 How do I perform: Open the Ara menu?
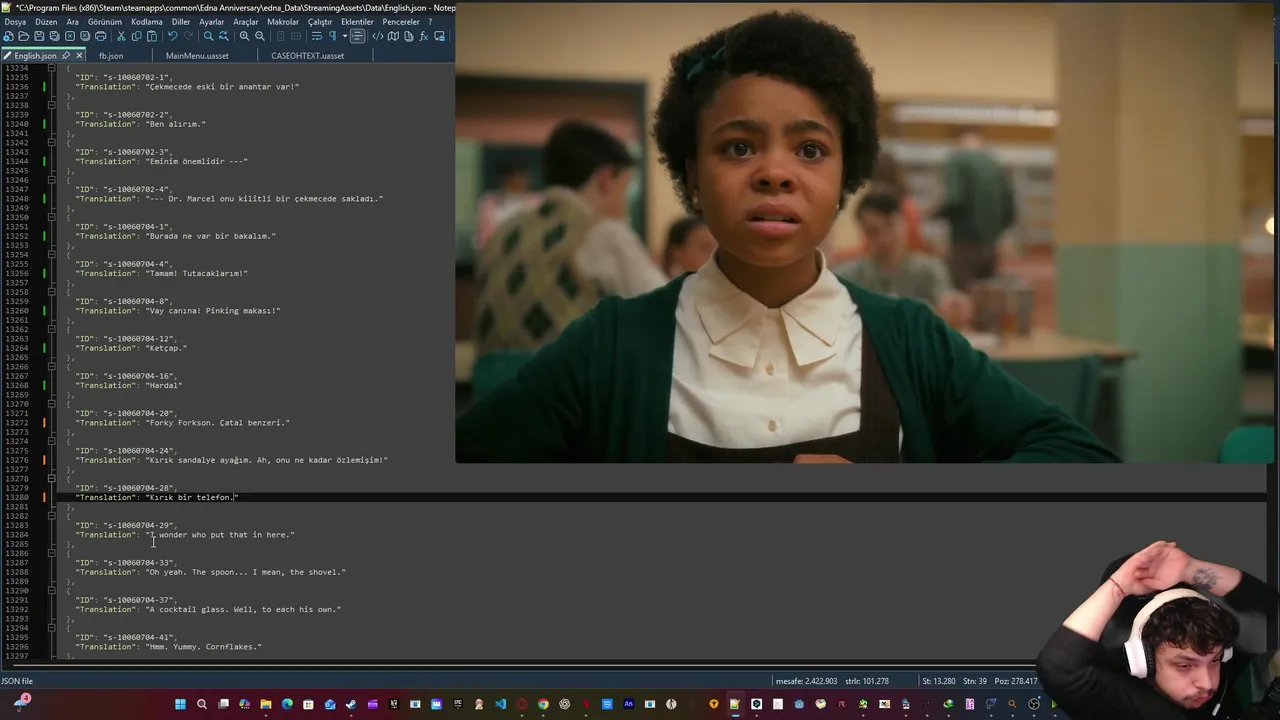tap(72, 22)
